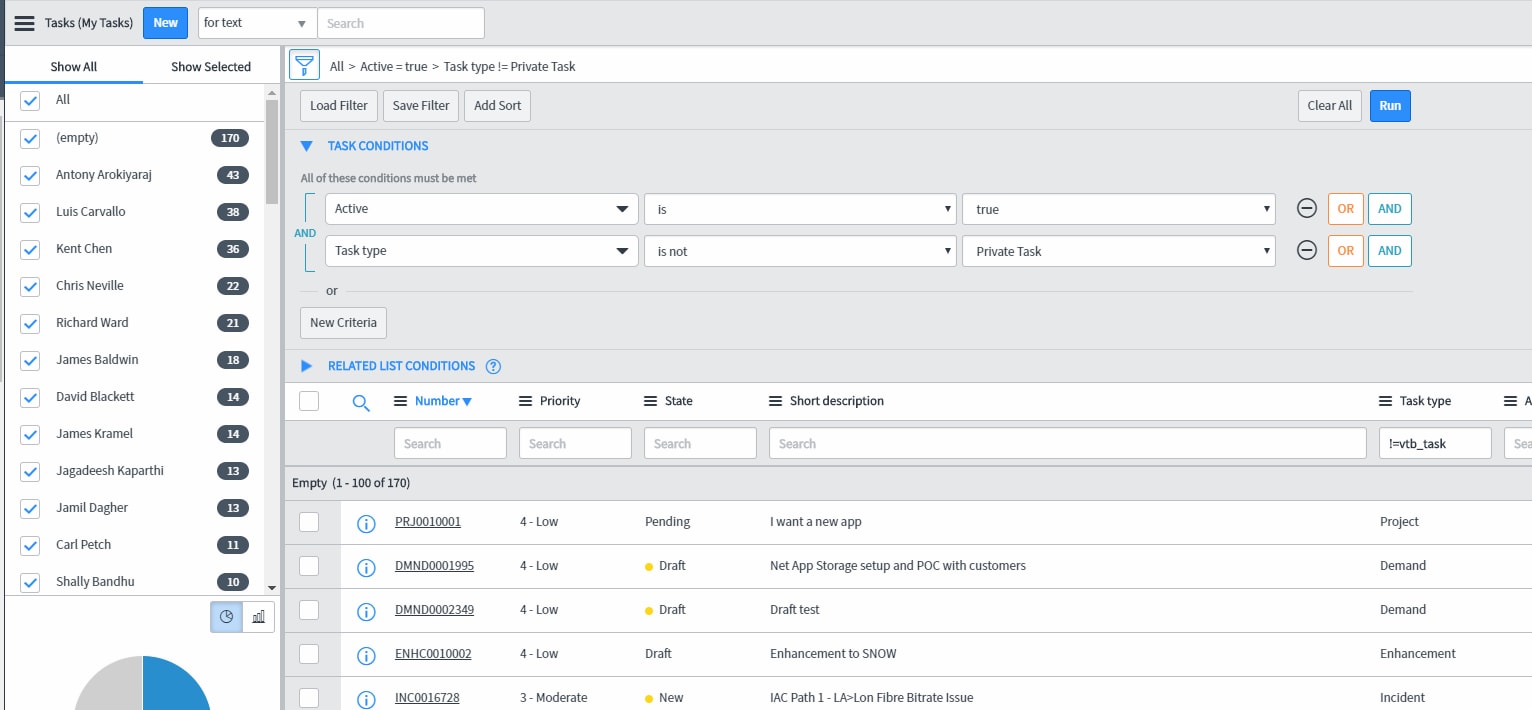Click the Tasks (My Tasks) list title
Image resolution: width=1532 pixels, height=710 pixels.
click(x=89, y=23)
